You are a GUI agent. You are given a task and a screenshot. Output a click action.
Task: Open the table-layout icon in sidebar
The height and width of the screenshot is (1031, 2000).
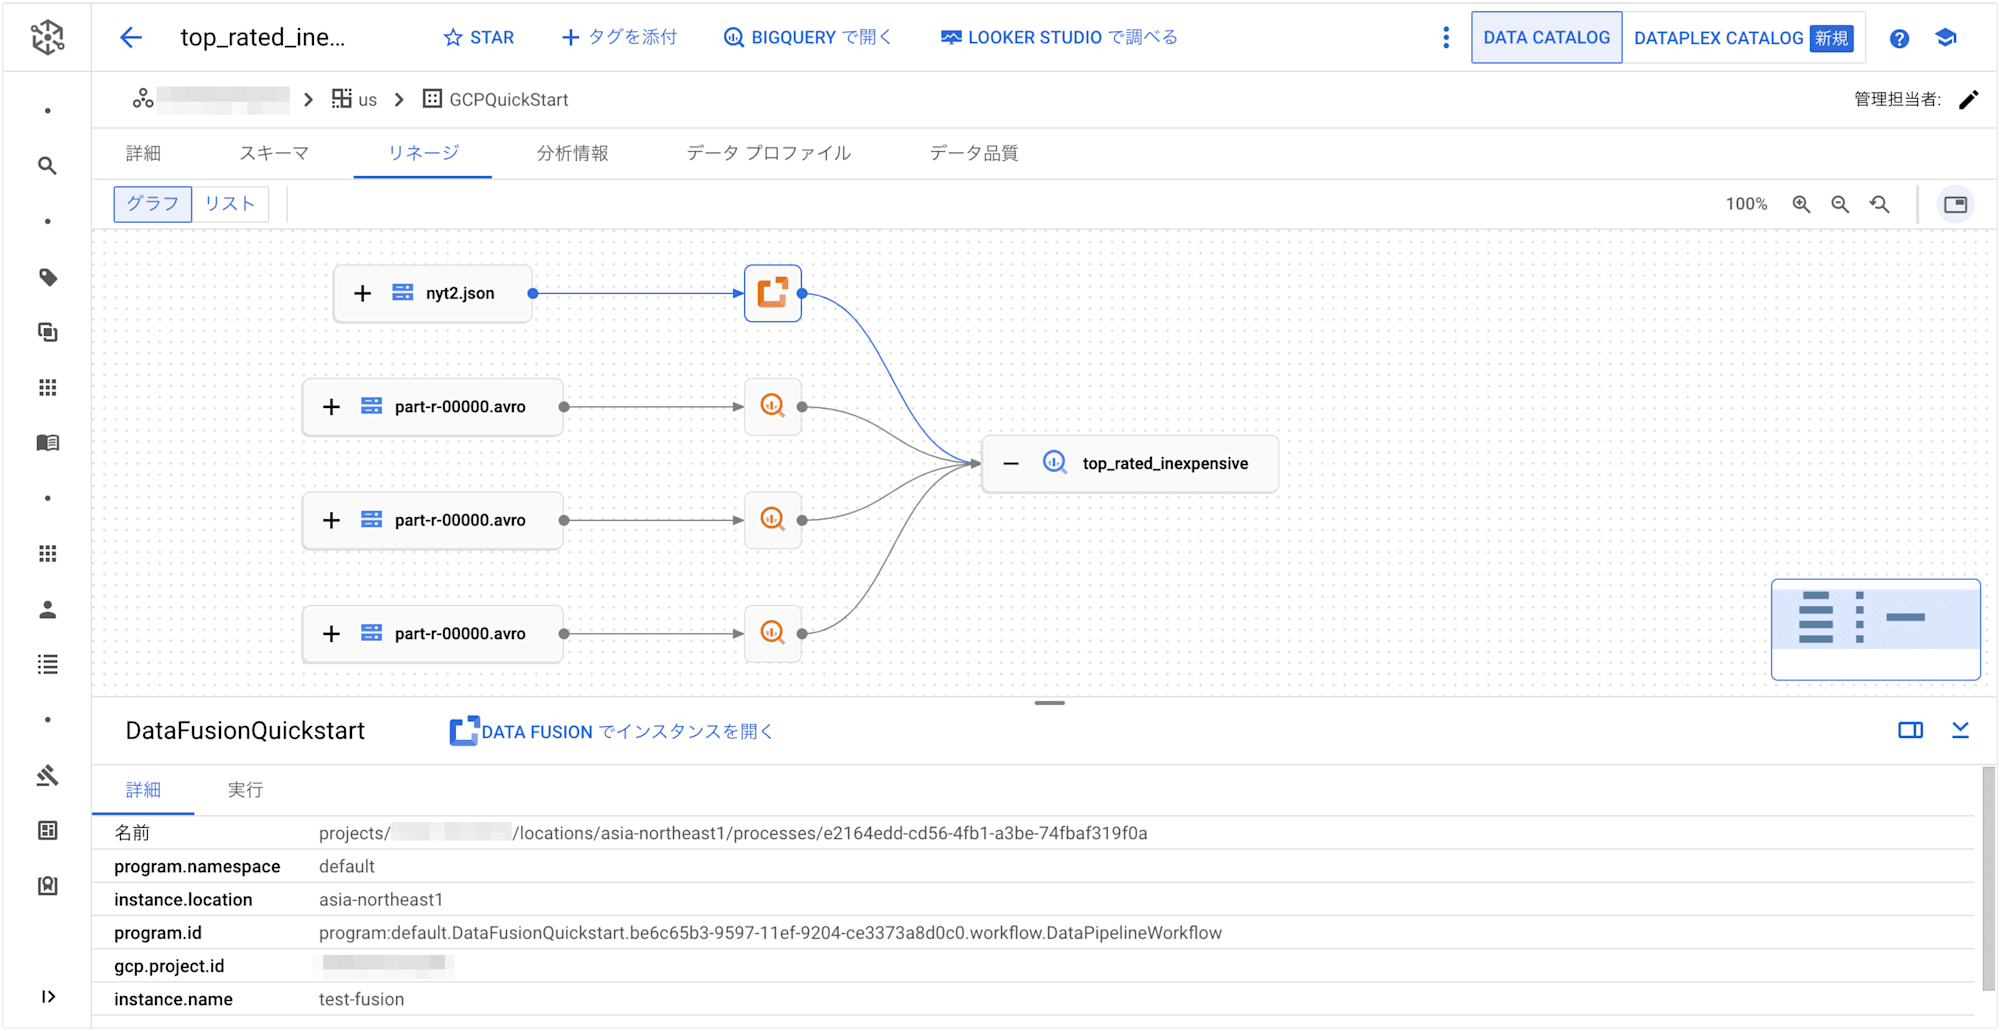pos(47,831)
